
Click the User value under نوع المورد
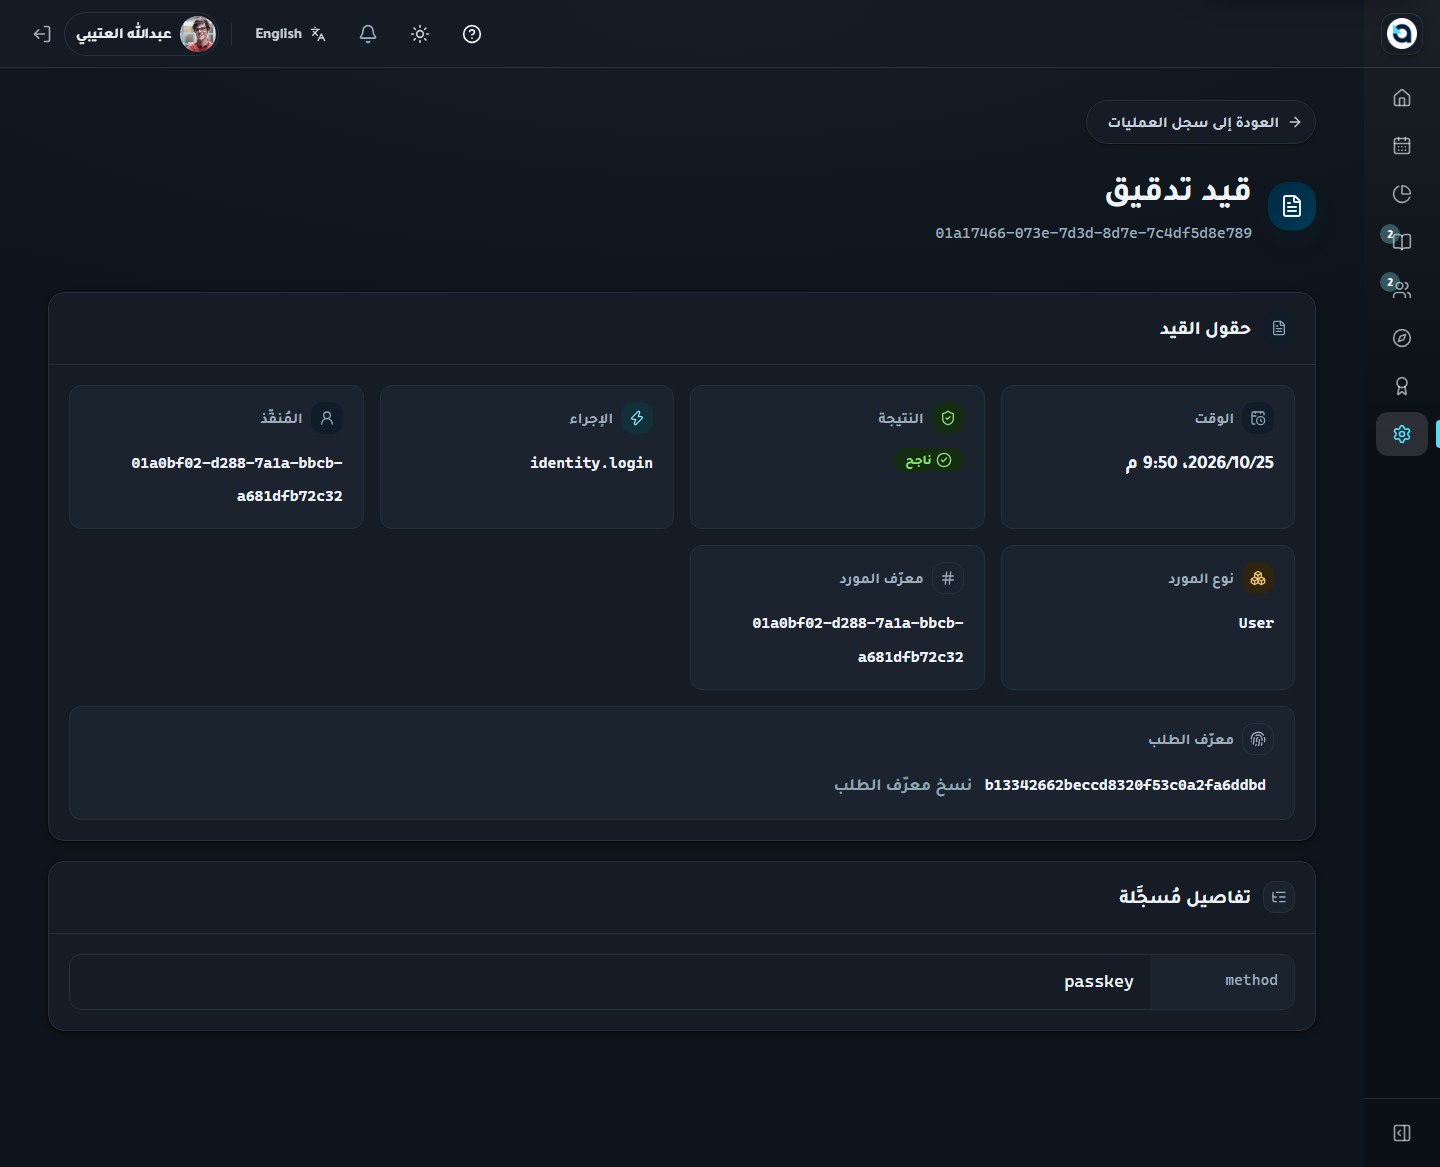[x=1256, y=623]
